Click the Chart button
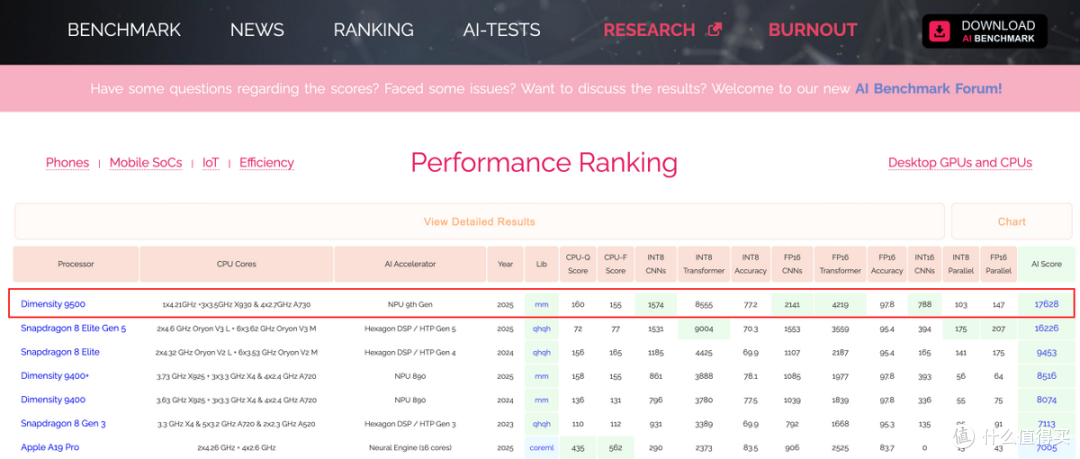Viewport: 1080px width, 459px height. coord(1011,221)
